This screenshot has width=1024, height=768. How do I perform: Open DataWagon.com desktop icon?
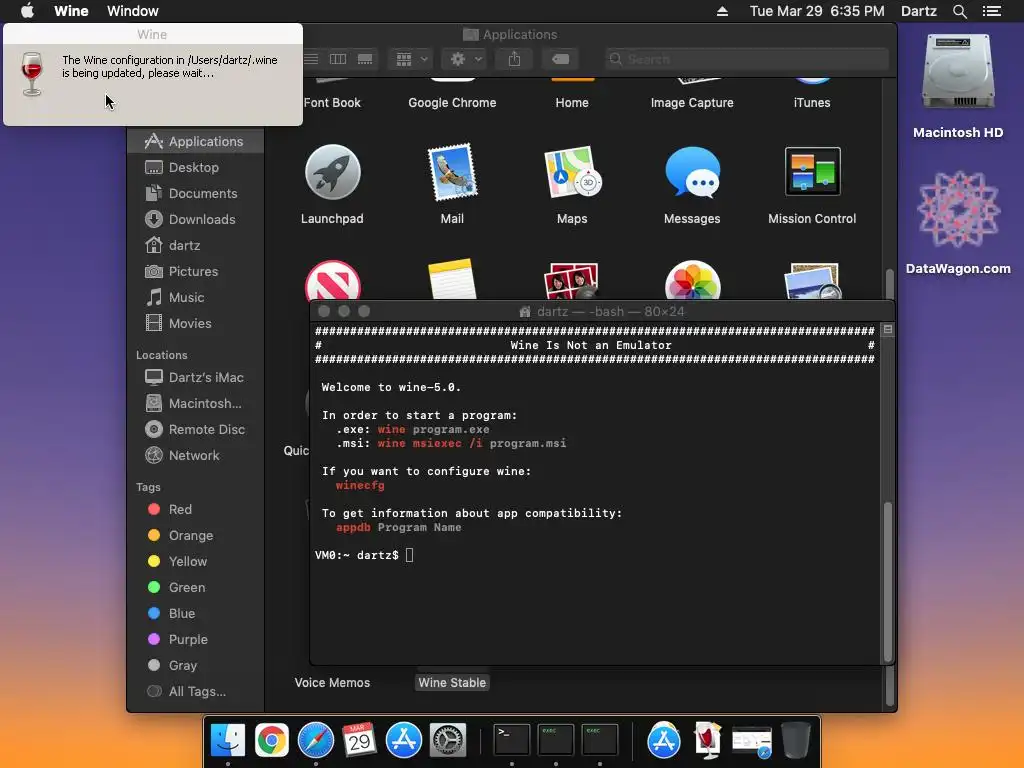click(957, 210)
